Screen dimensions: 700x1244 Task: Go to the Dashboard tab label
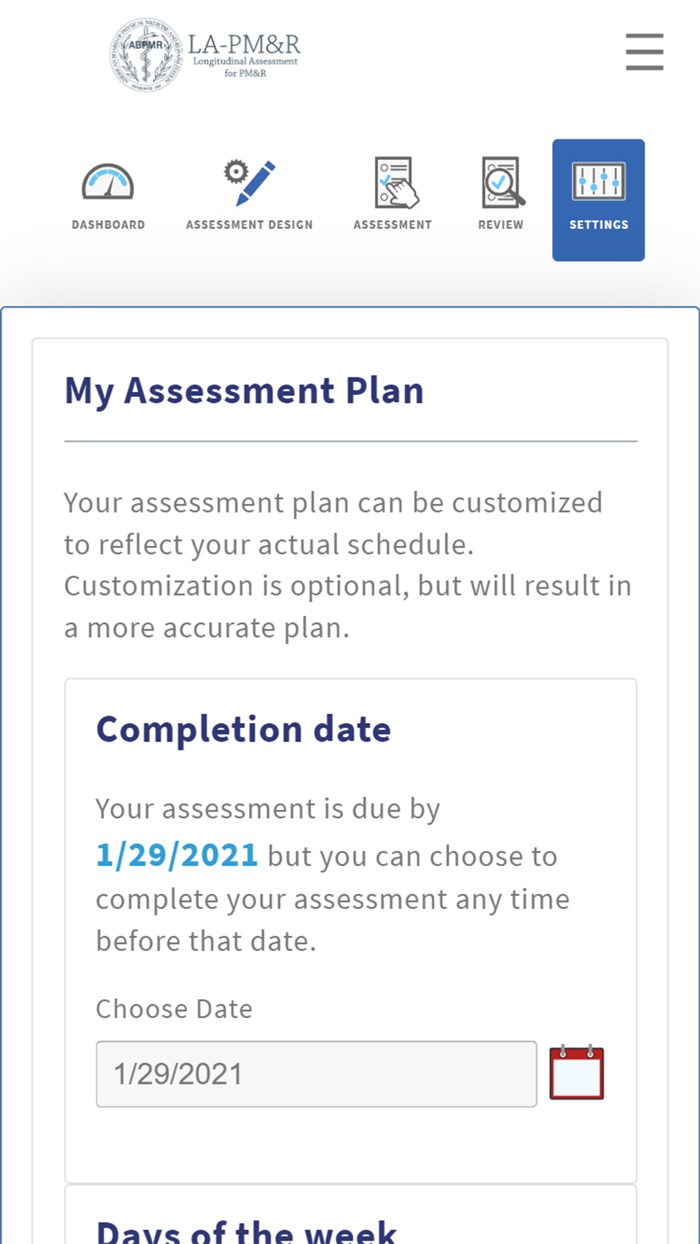[108, 225]
